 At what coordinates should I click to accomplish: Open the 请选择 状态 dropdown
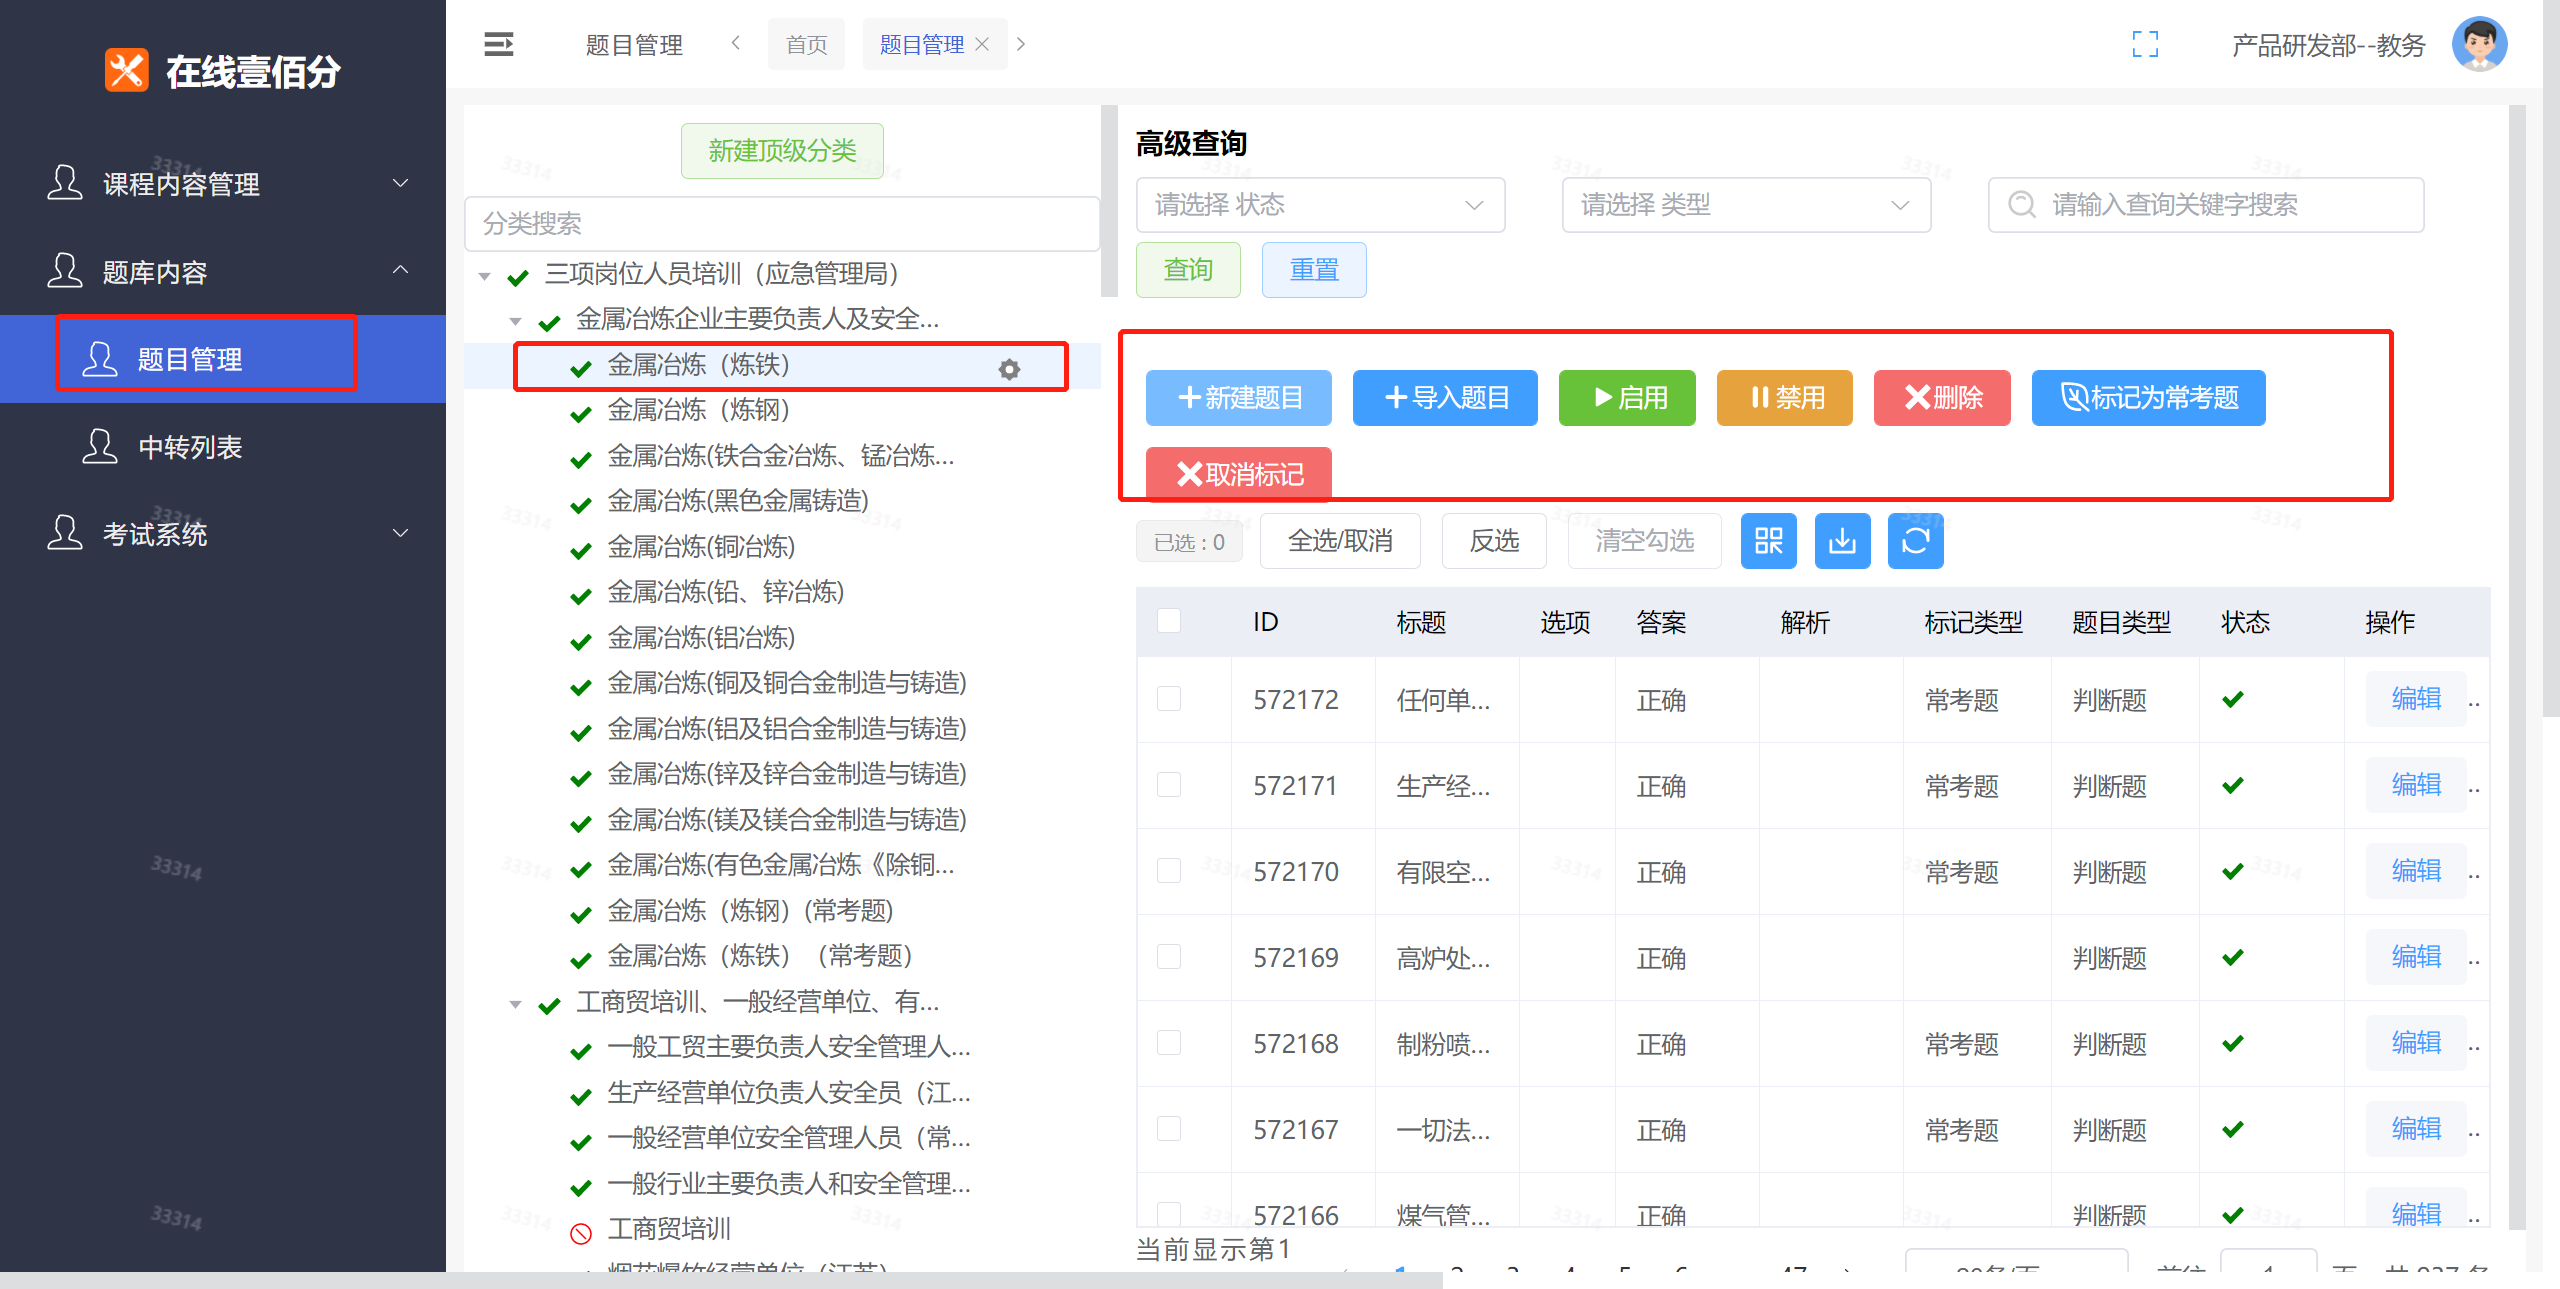pyautogui.click(x=1320, y=204)
